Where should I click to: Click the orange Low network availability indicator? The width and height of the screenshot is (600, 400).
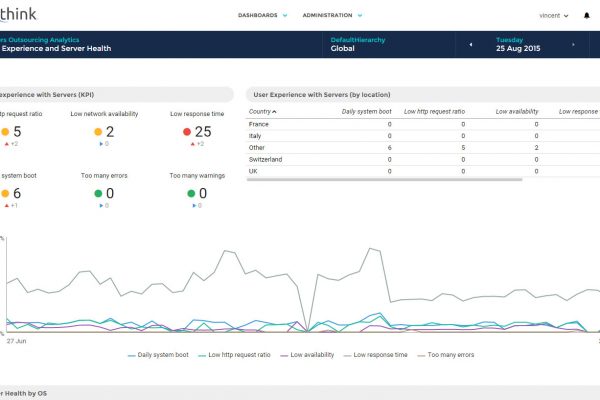coord(98,132)
